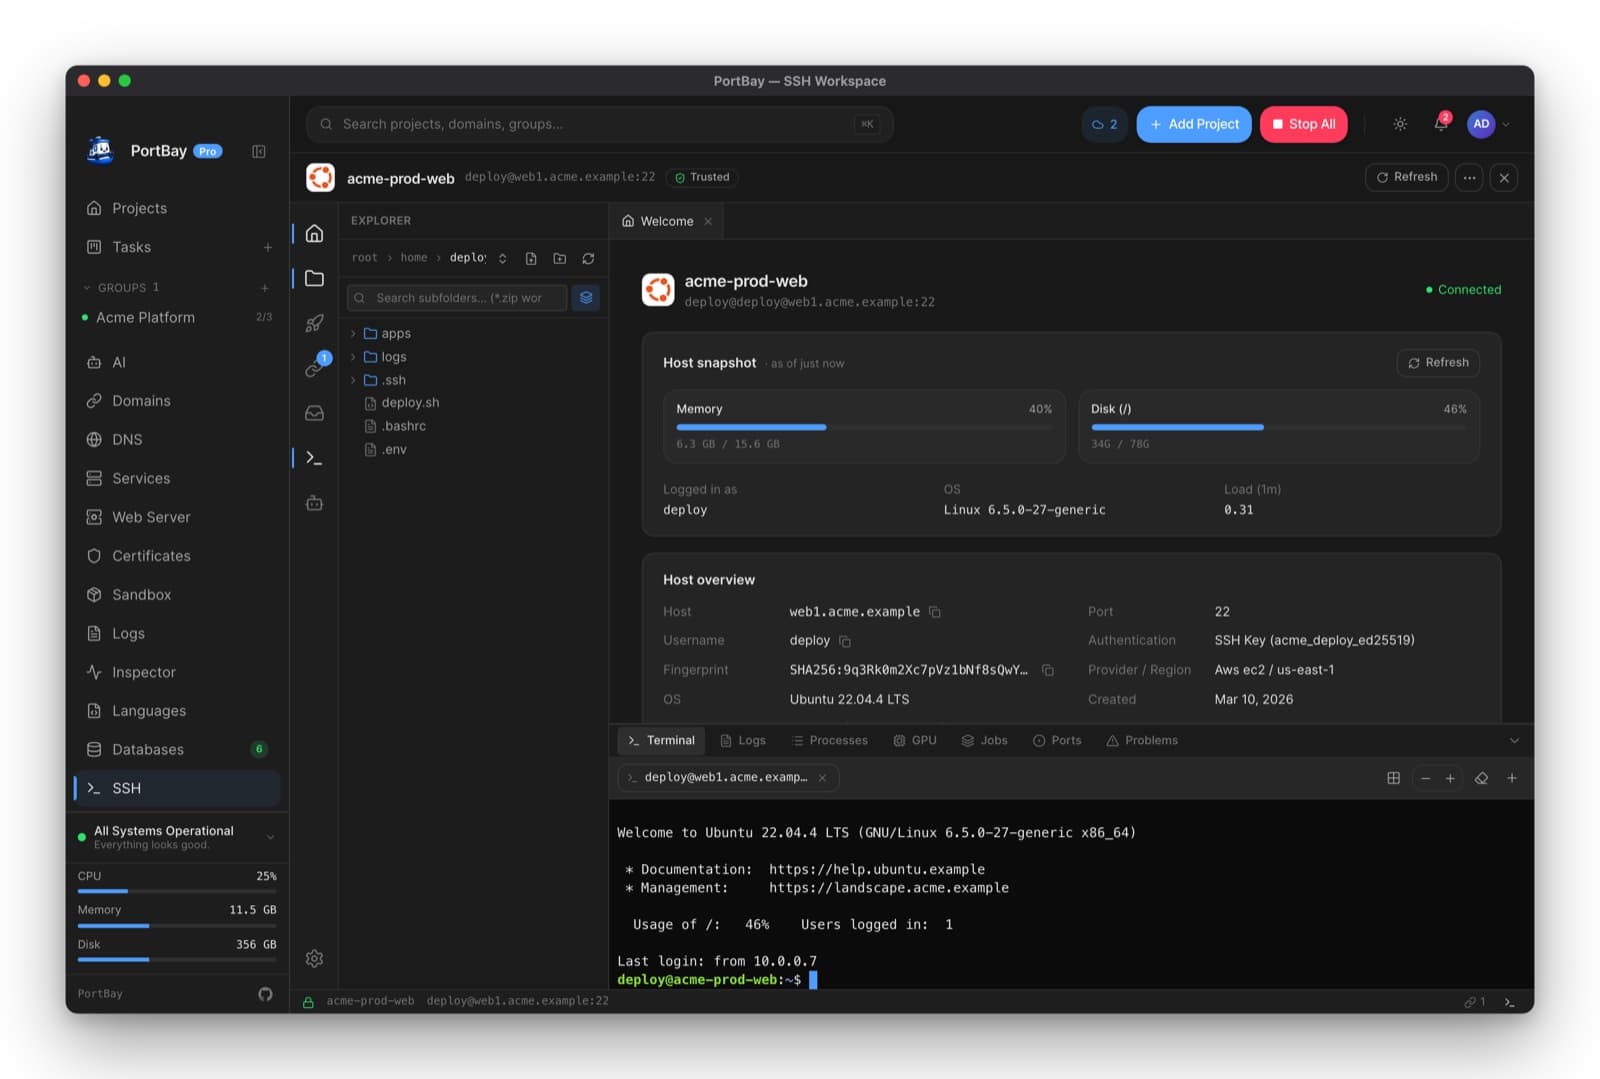Select the Acme Platform group
The height and width of the screenshot is (1079, 1600).
click(x=178, y=317)
